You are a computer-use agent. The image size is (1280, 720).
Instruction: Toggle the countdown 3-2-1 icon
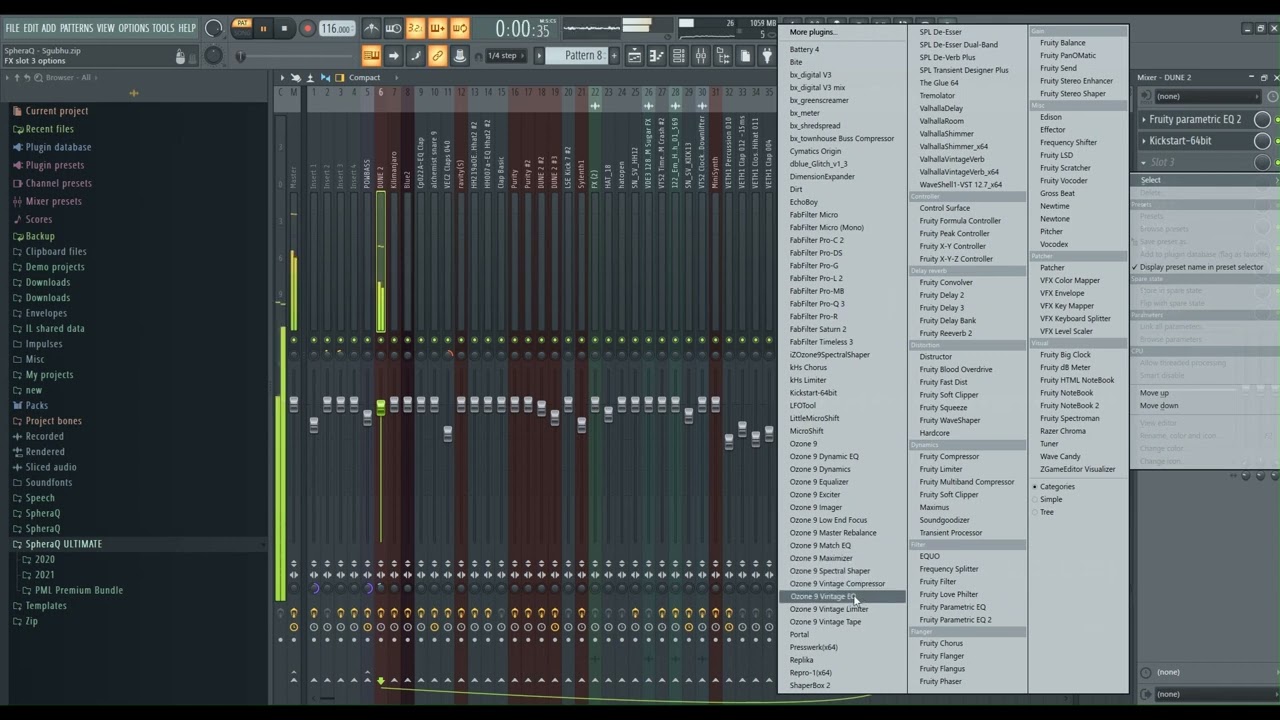point(415,29)
